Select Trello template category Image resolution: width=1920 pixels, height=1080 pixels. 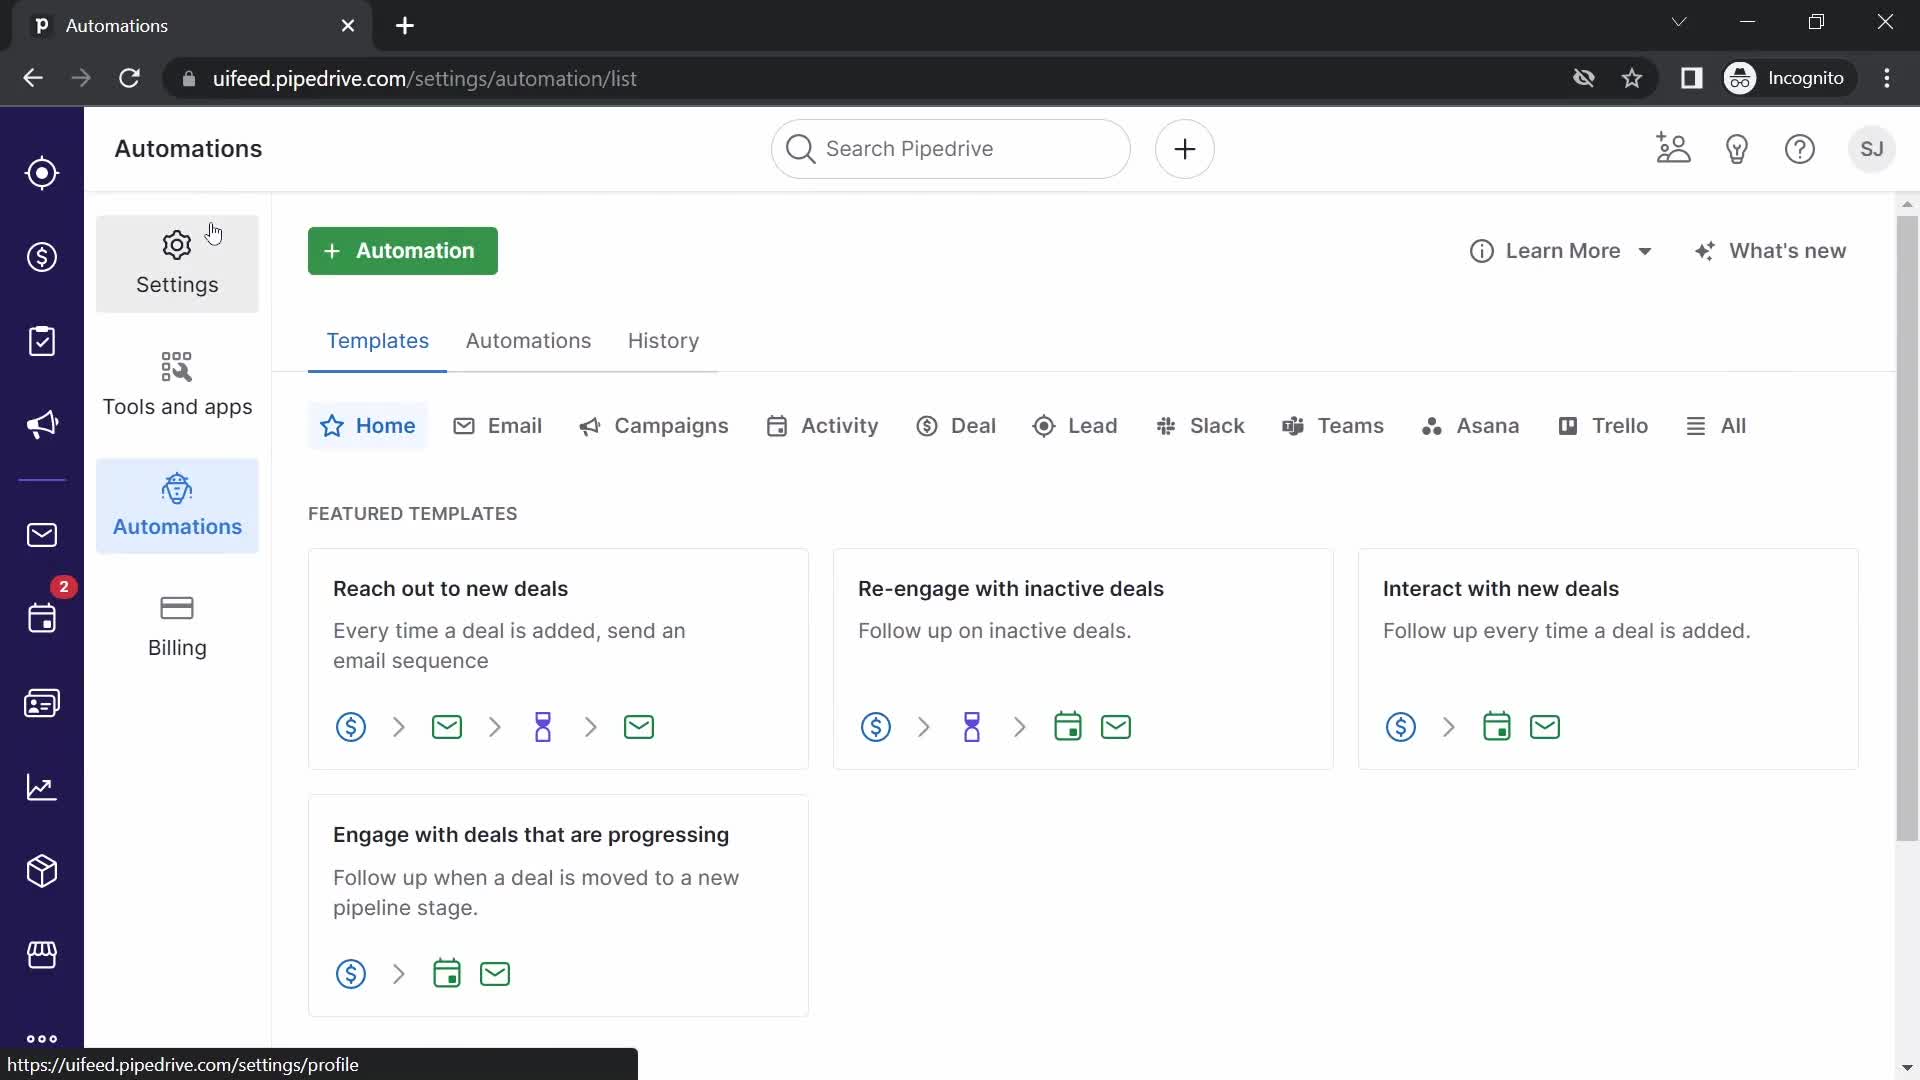[x=1603, y=426]
